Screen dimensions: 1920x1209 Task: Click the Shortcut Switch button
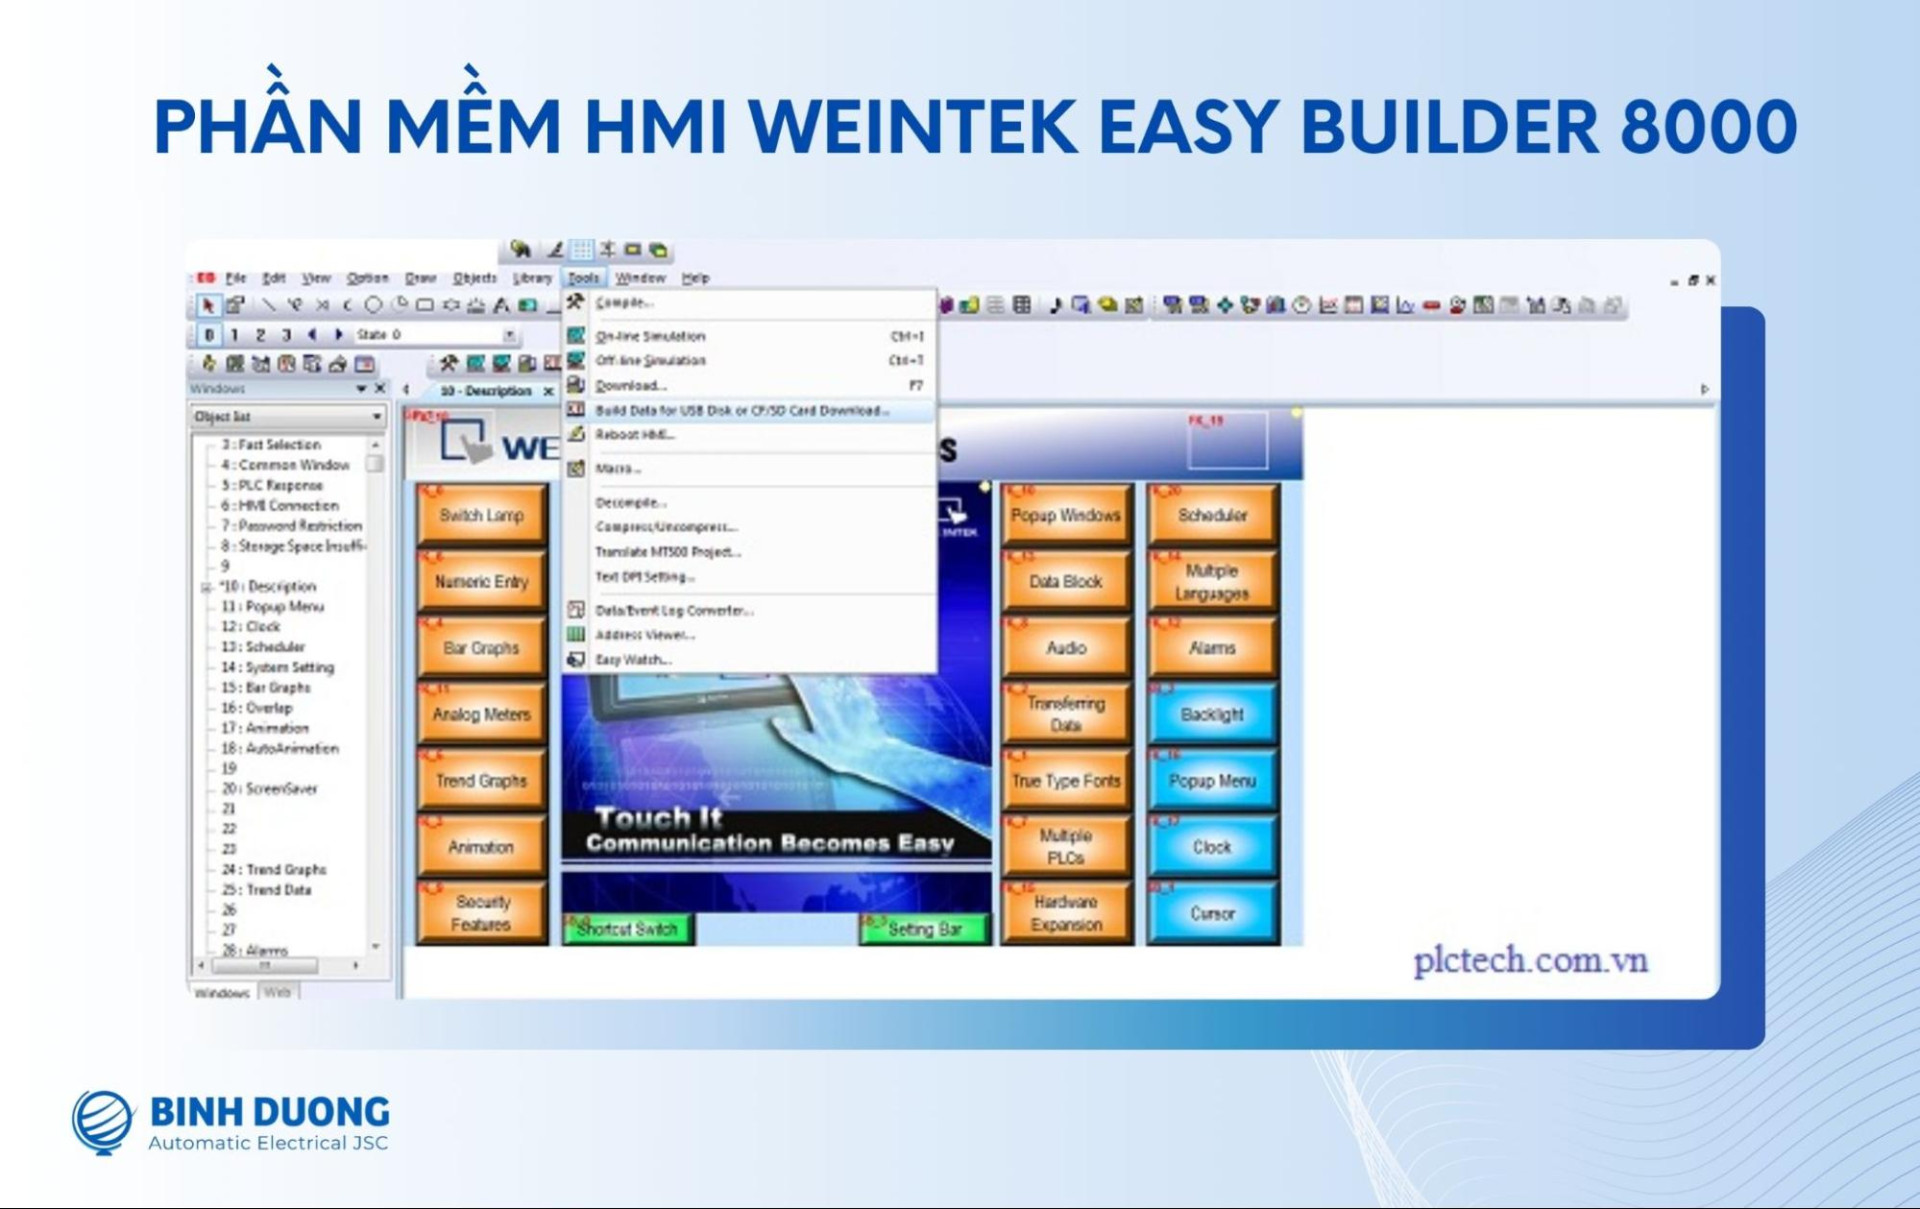point(628,929)
